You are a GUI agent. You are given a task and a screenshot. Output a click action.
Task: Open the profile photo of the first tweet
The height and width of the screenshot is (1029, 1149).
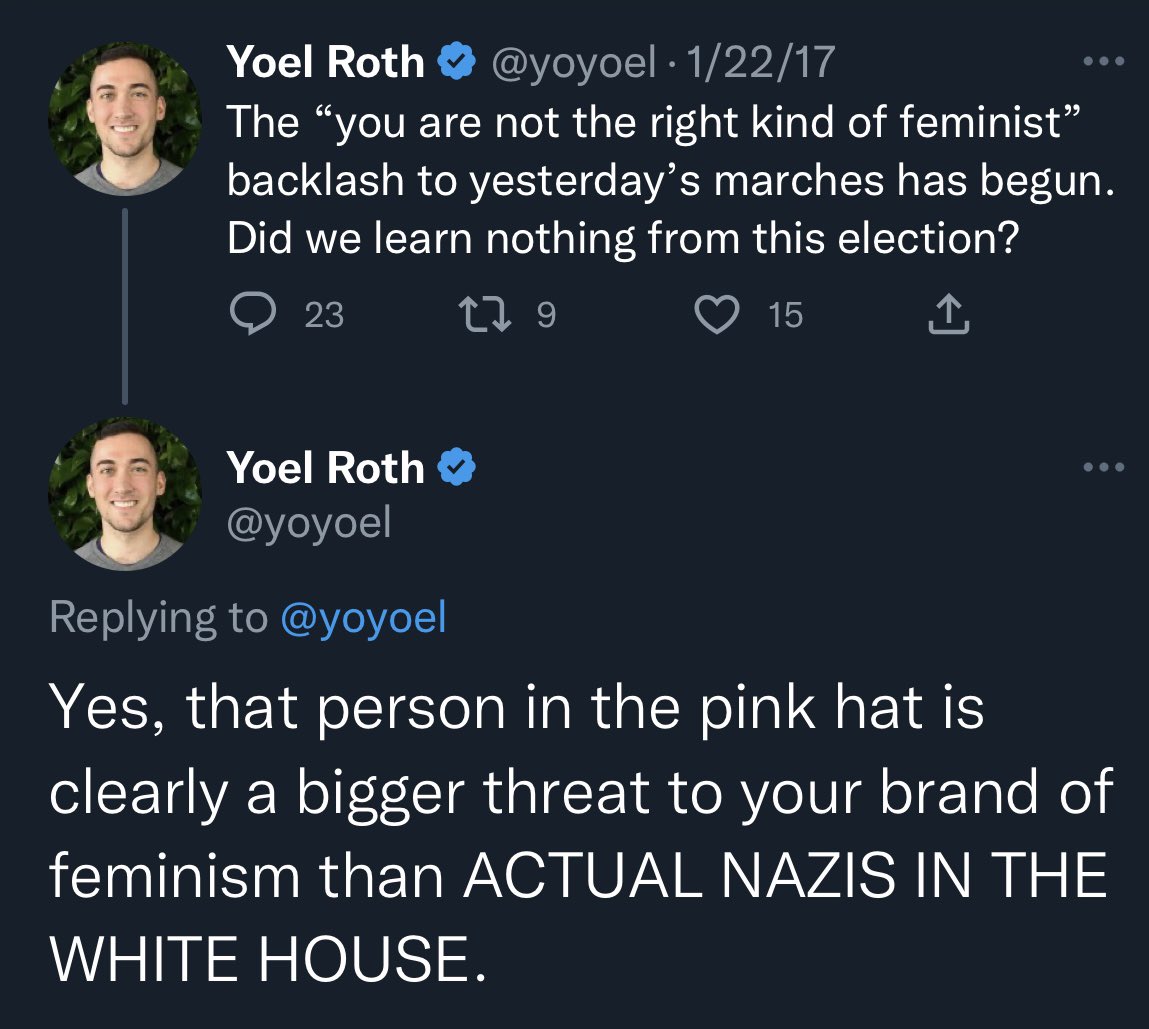pyautogui.click(x=125, y=119)
